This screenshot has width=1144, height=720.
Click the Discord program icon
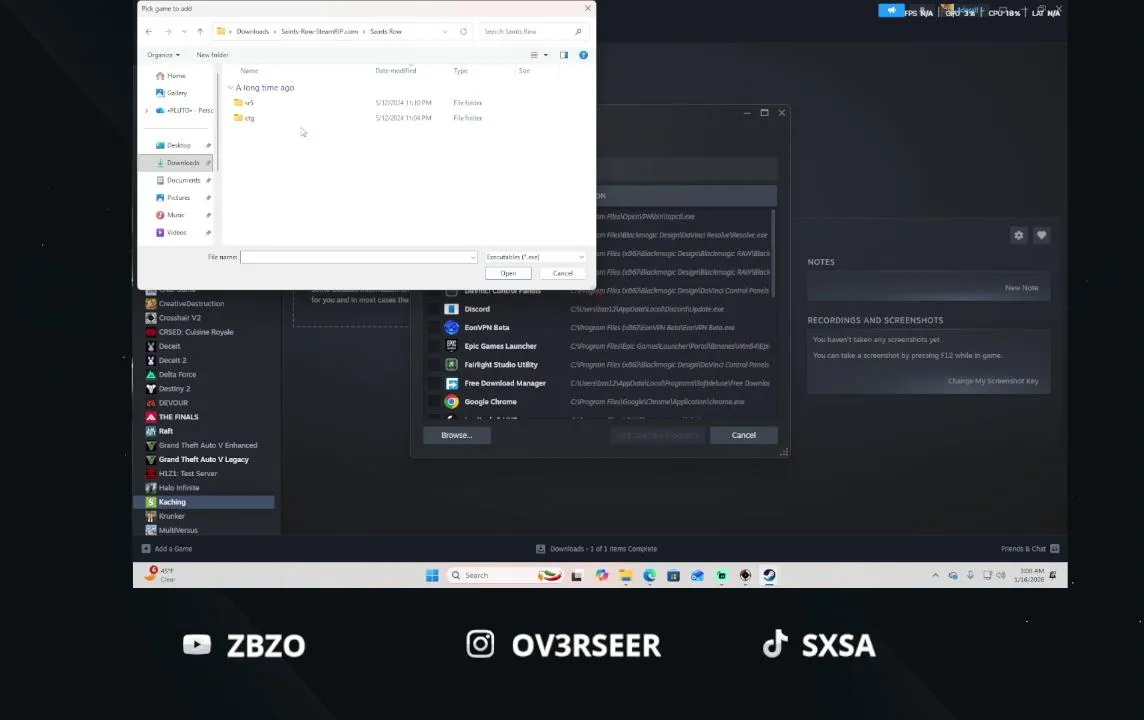(452, 309)
